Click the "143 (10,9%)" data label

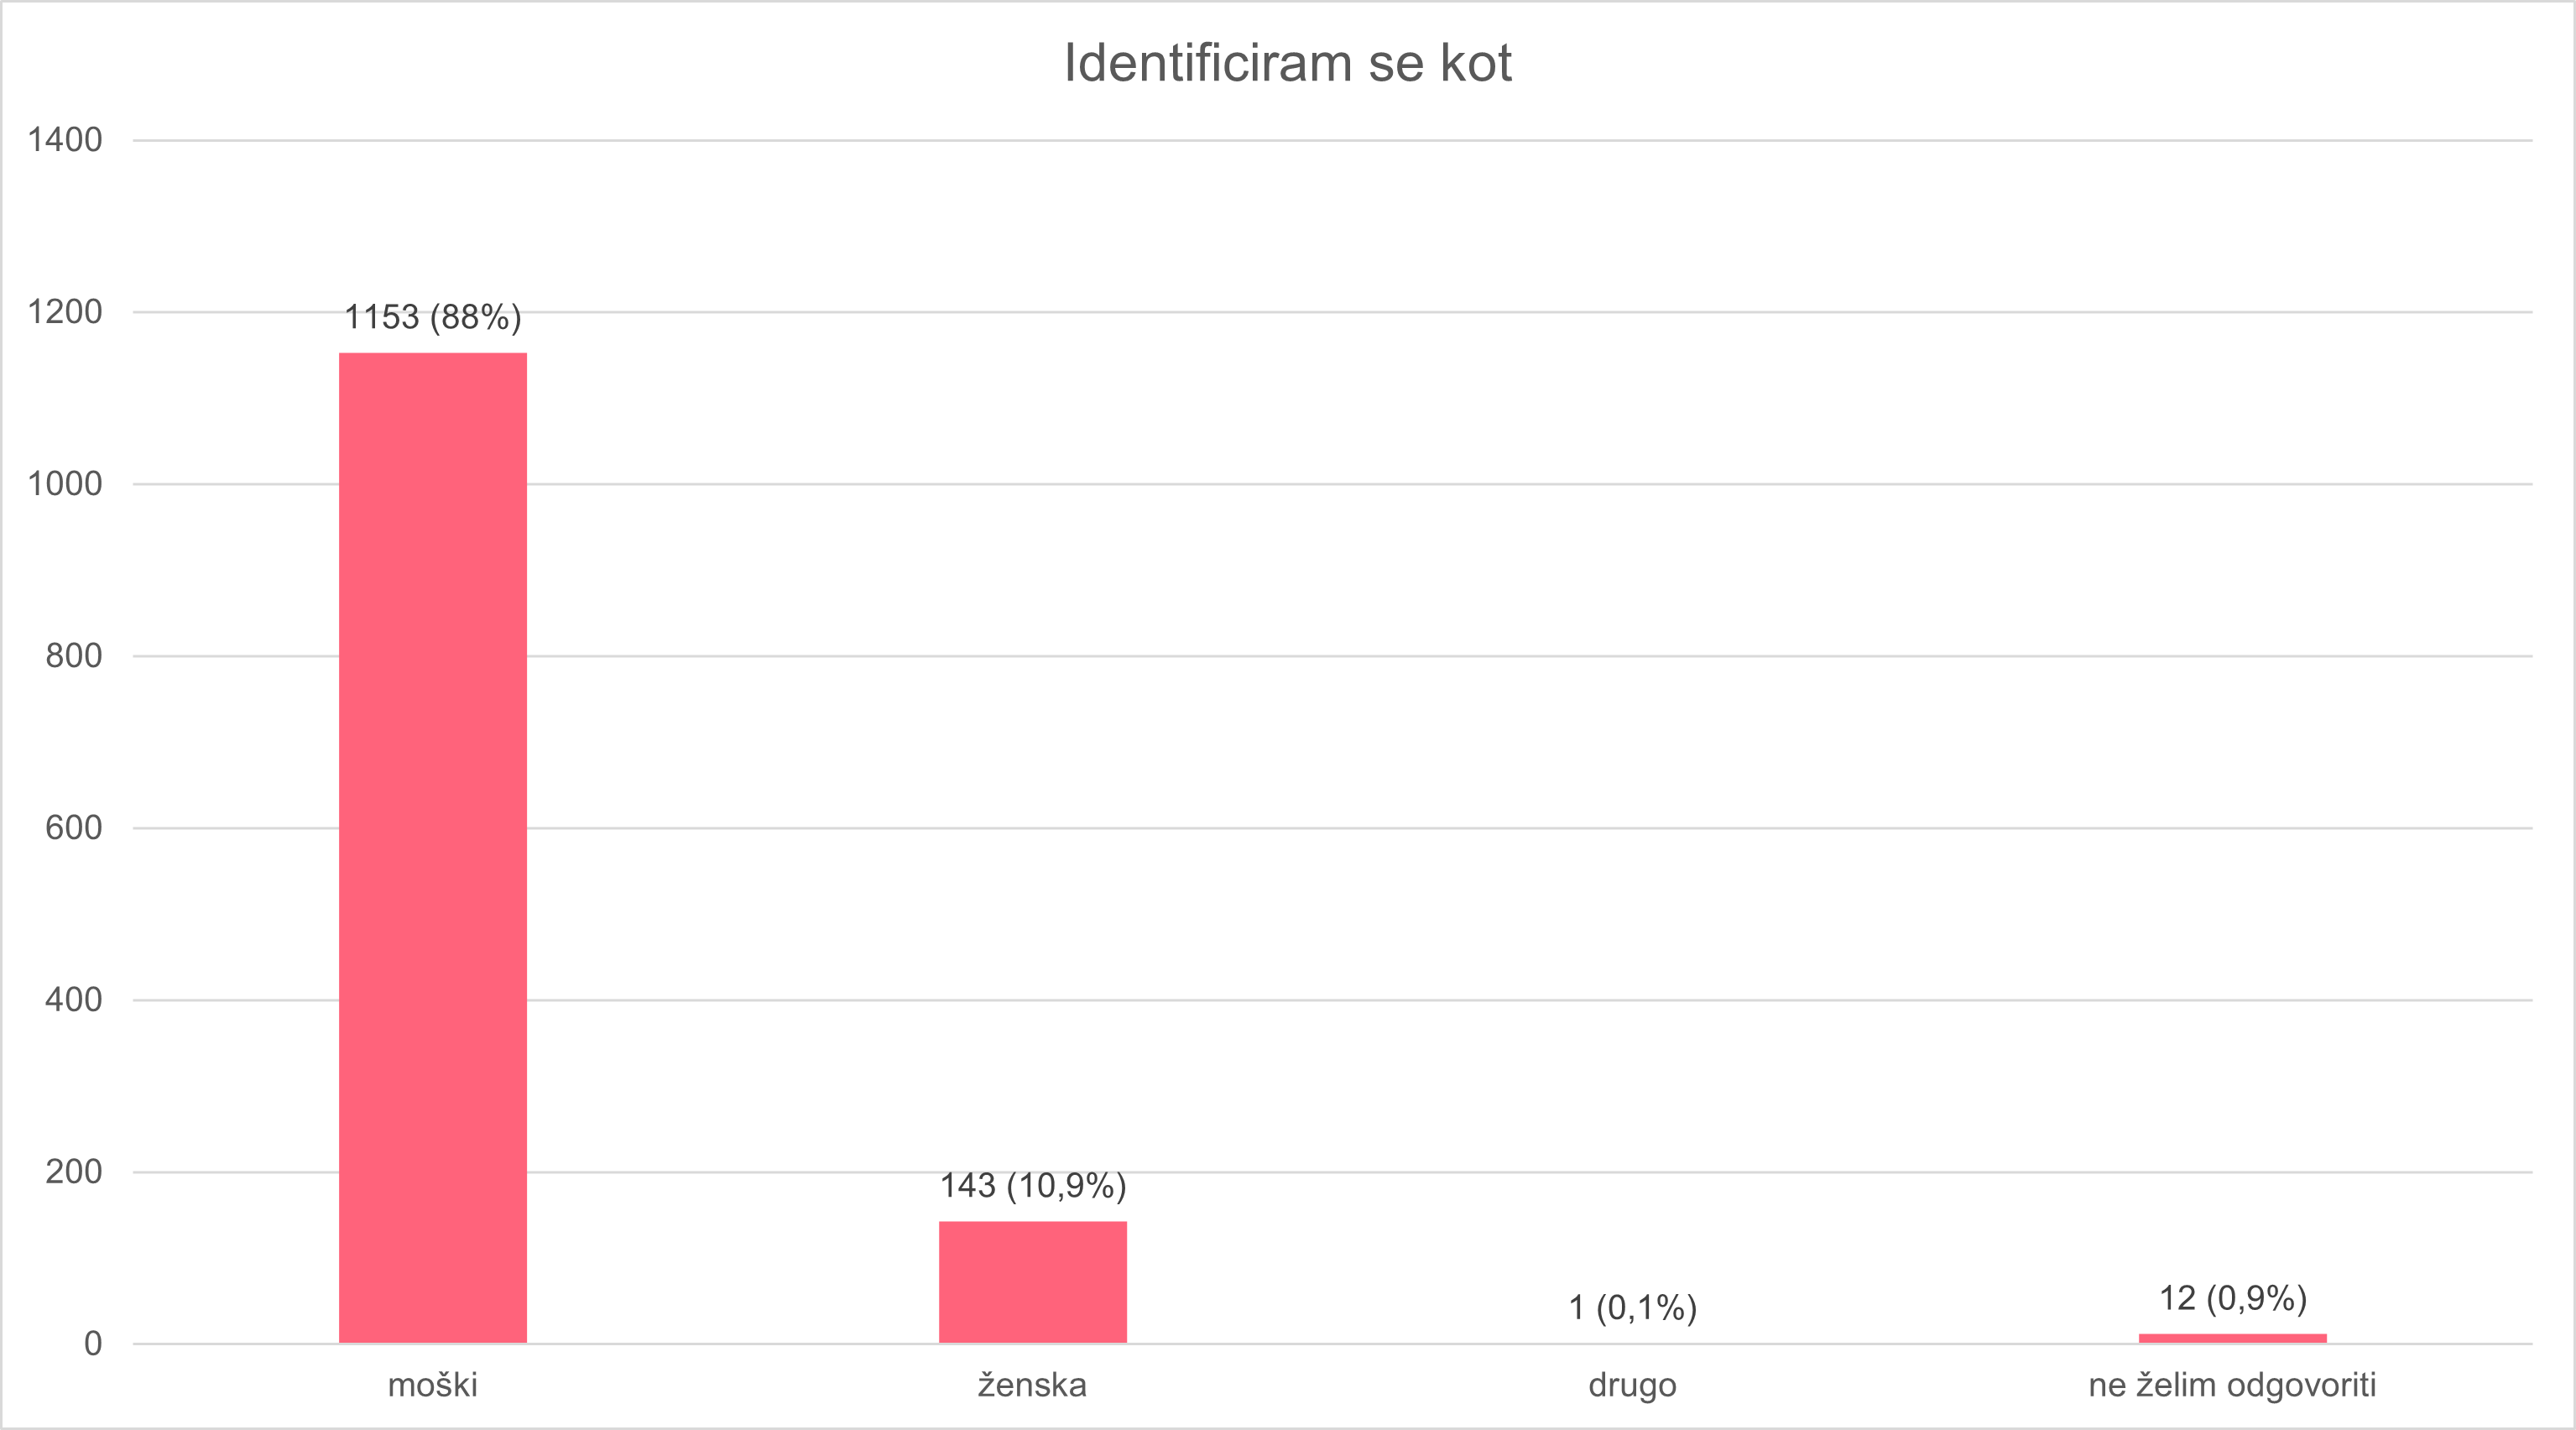click(x=1032, y=1186)
